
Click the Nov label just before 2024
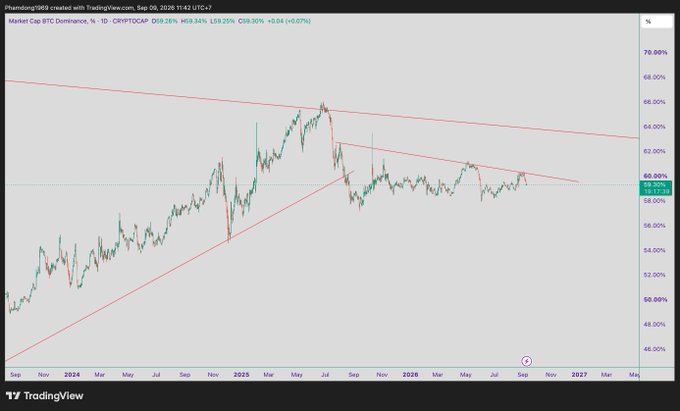click(43, 375)
